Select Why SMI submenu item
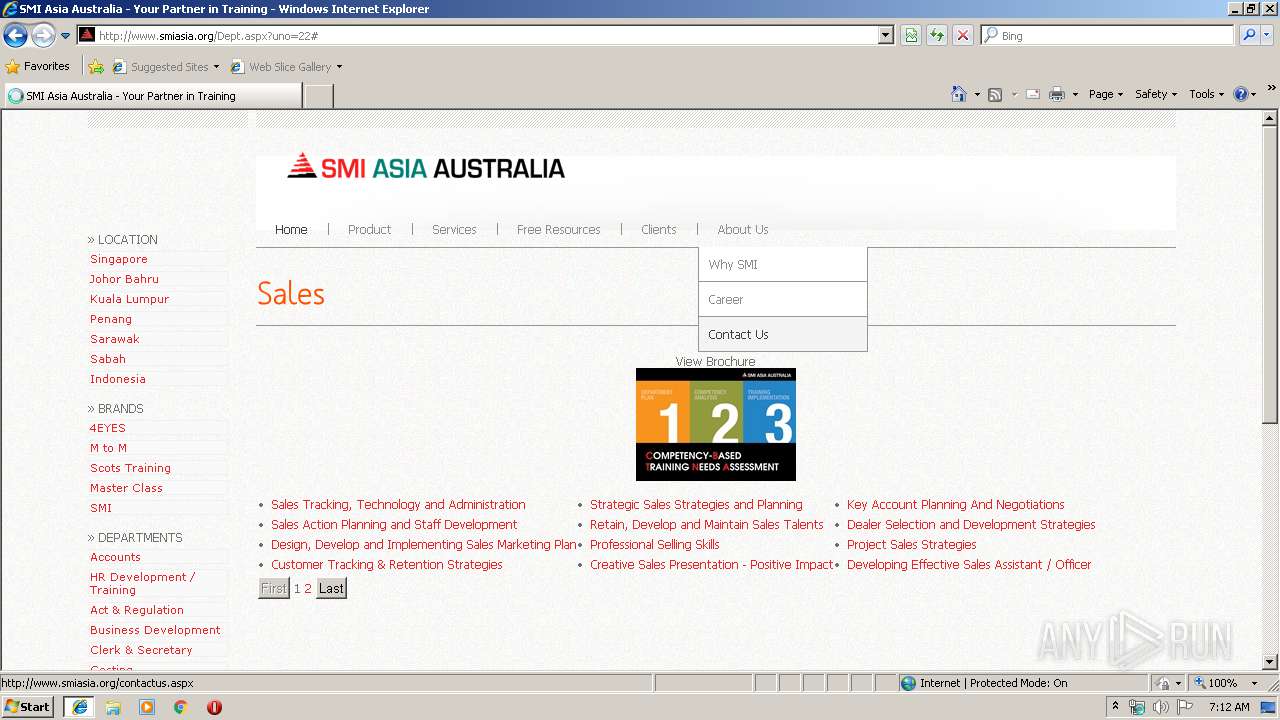1280x720 pixels. pos(782,264)
